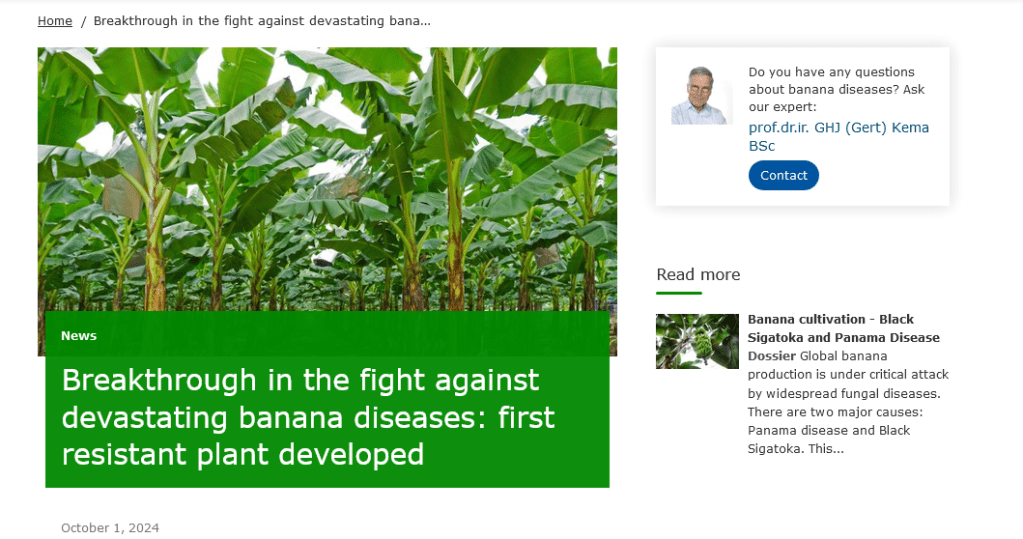Screen dimensions: 1023x539
Task: Click the bold 'Dossier' label
Action: pos(772,356)
